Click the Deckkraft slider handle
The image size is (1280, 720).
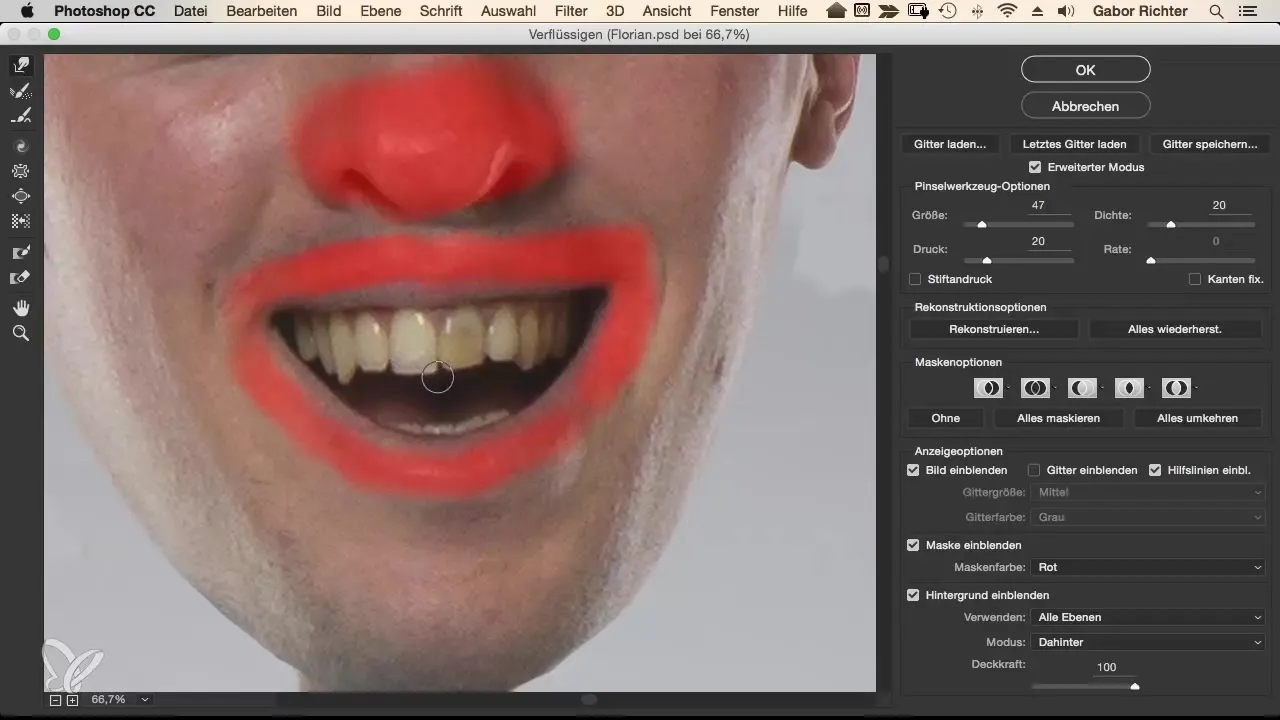pos(1134,686)
